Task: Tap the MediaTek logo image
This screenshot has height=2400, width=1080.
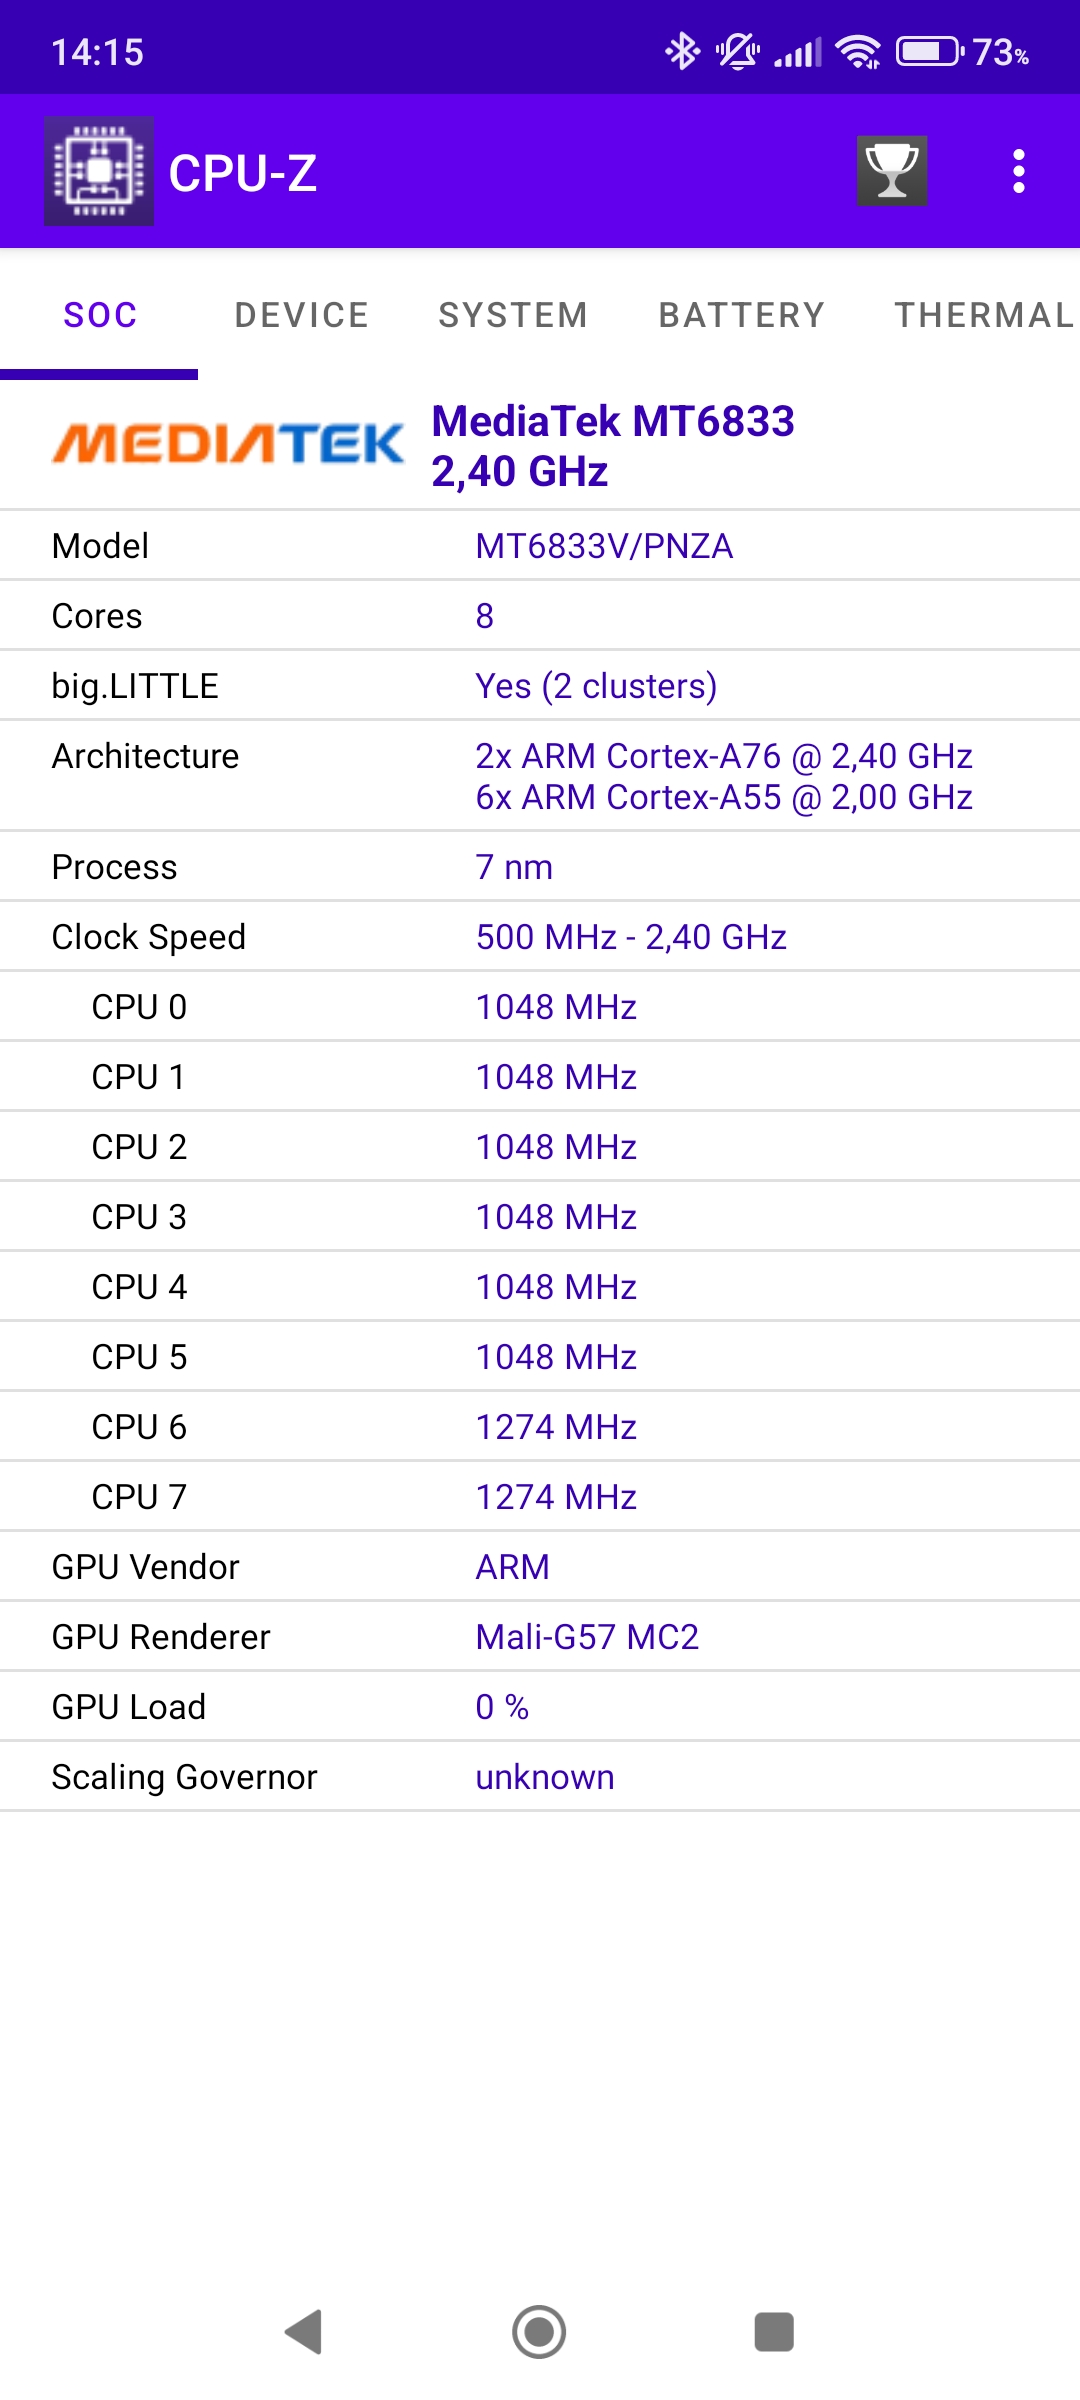Action: (x=228, y=444)
